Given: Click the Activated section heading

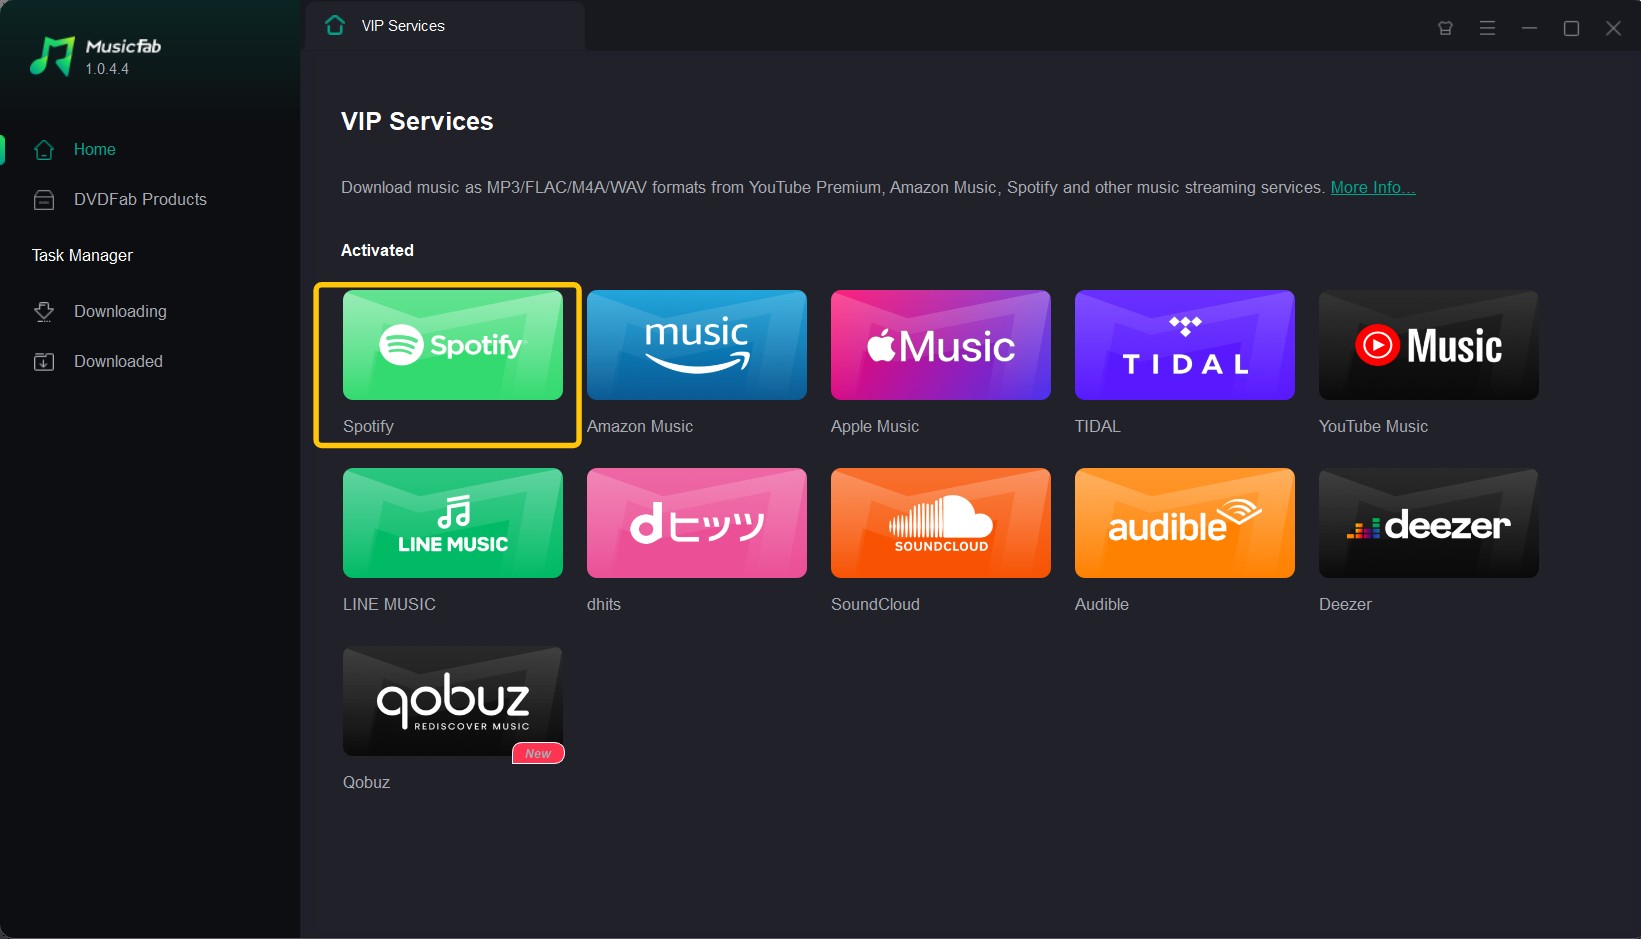Looking at the screenshot, I should point(377,250).
